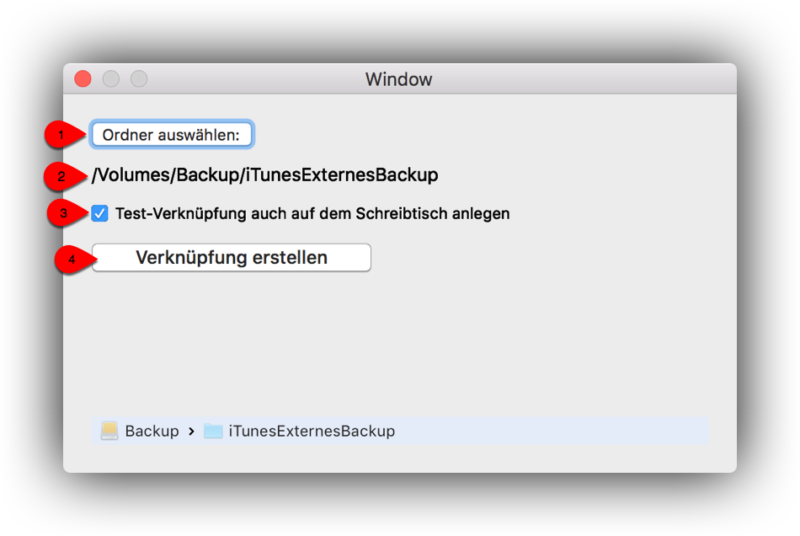
Task: Select the Backup drive icon in path bar
Action: [109, 431]
